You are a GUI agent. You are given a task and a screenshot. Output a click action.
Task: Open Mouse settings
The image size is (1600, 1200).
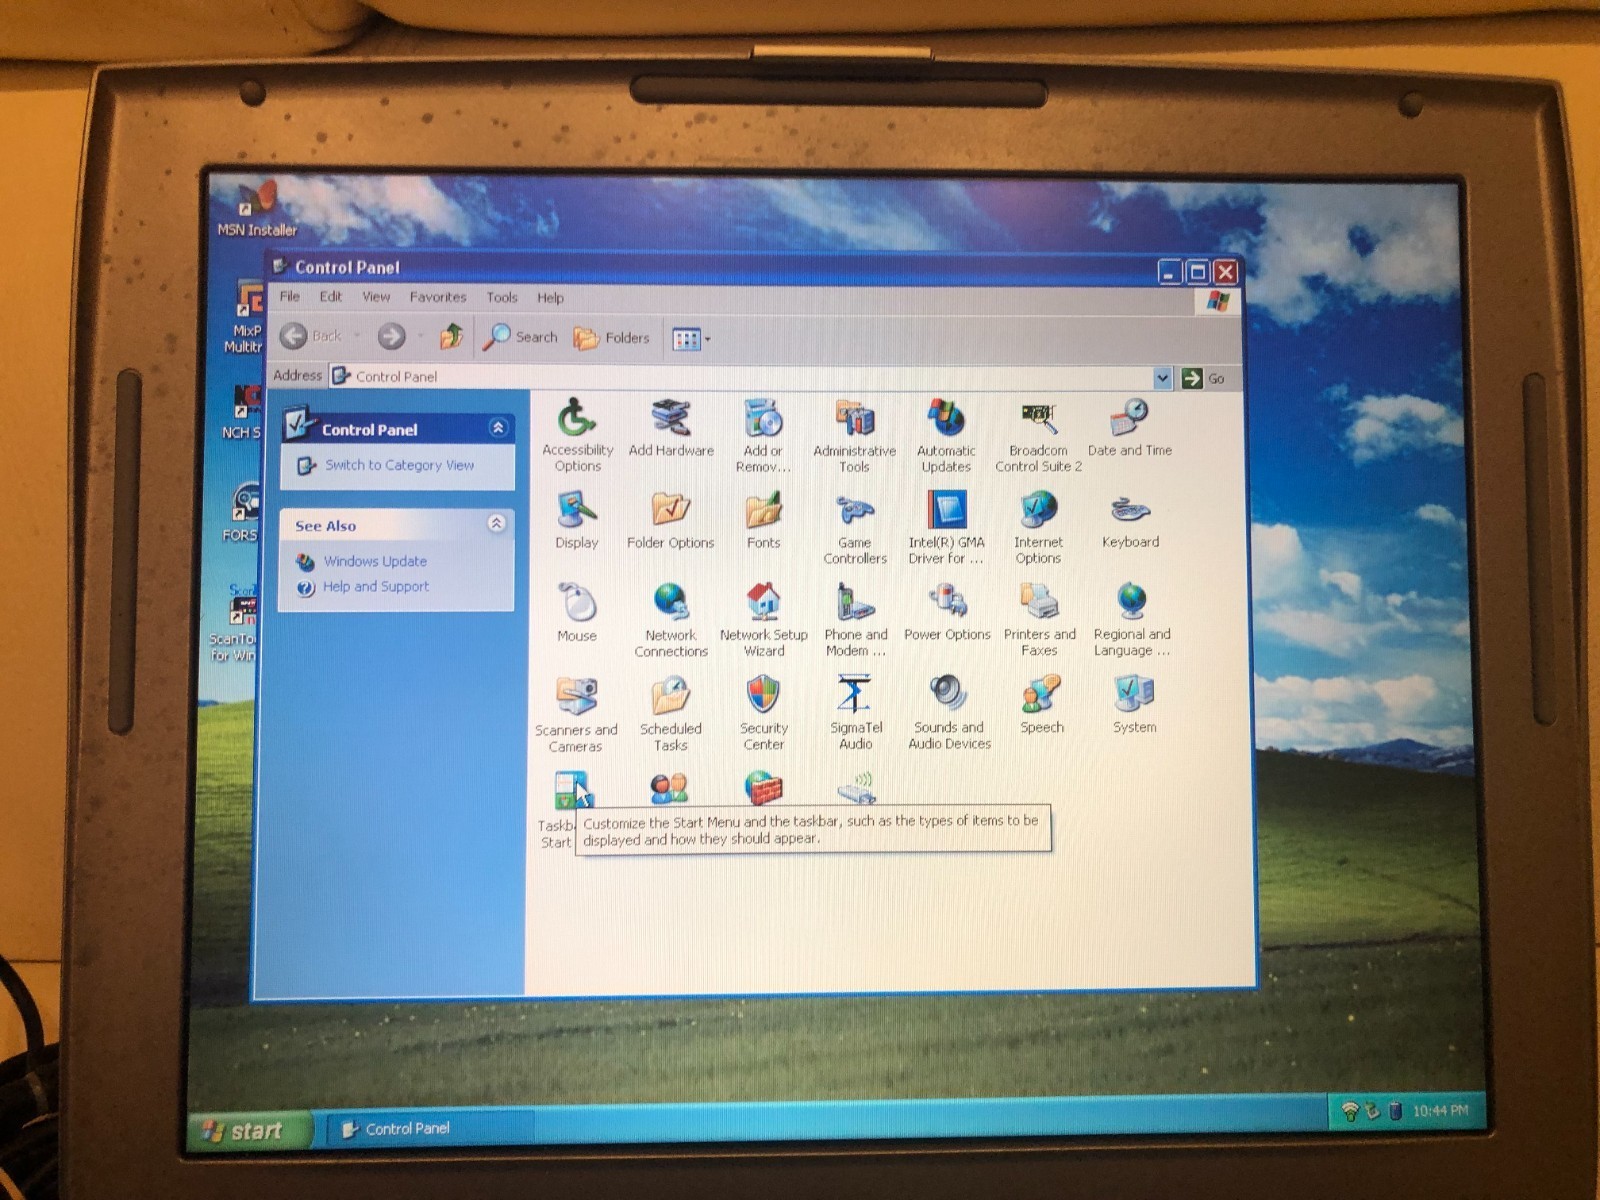pyautogui.click(x=577, y=613)
